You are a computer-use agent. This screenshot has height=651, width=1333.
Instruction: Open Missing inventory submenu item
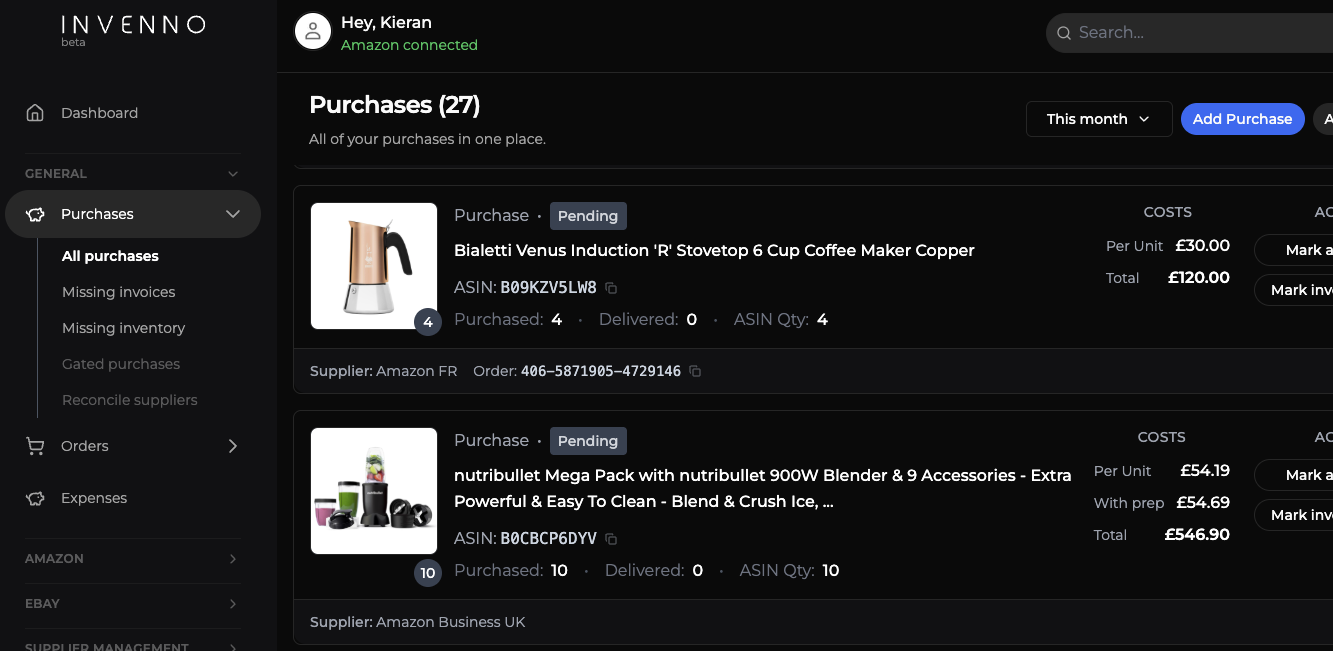tap(123, 328)
